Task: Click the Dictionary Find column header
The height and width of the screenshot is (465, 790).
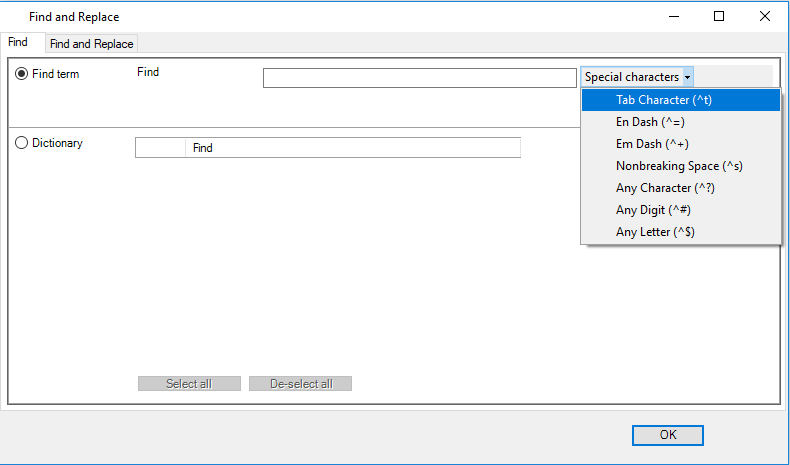Action: pyautogui.click(x=353, y=148)
